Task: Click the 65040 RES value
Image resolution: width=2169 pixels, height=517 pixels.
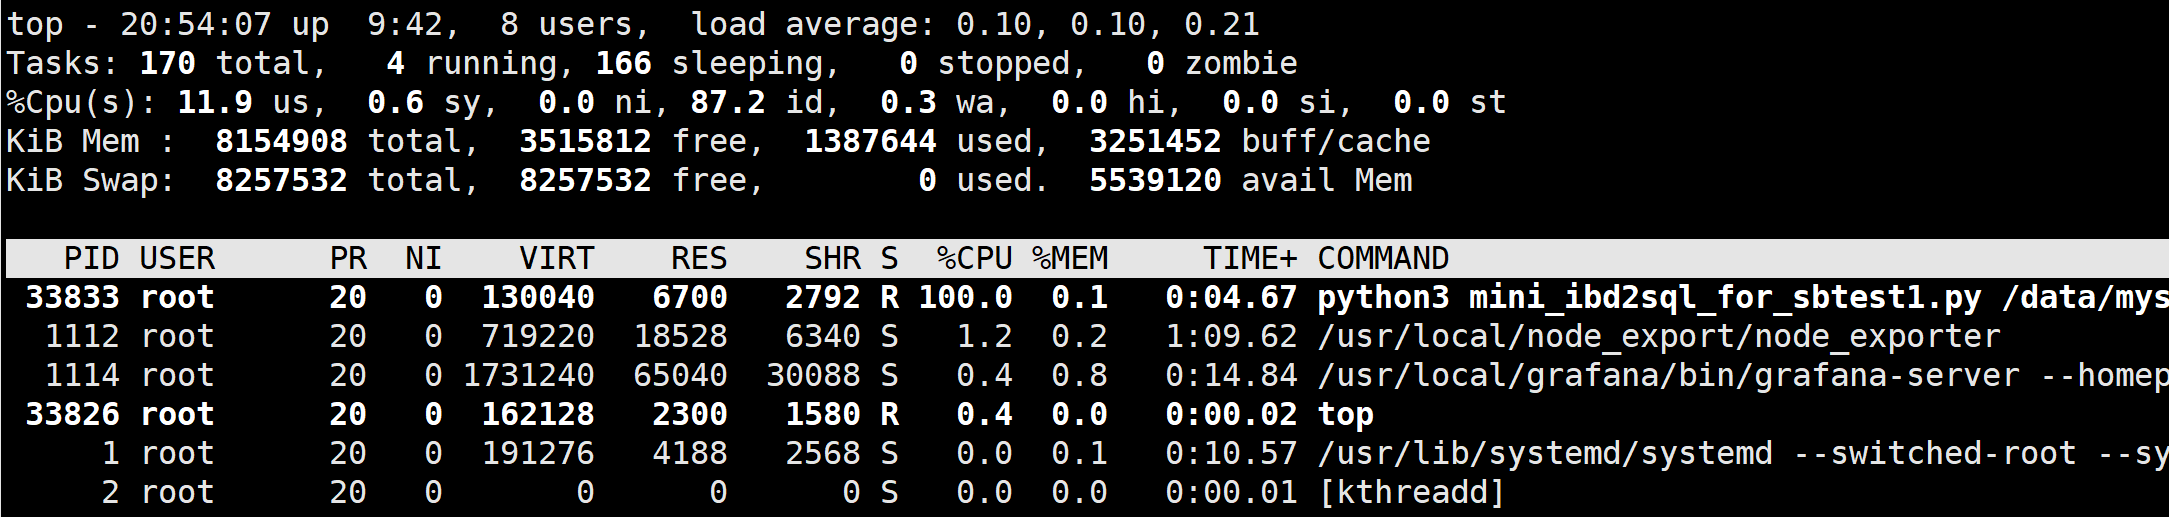Action: click(680, 375)
